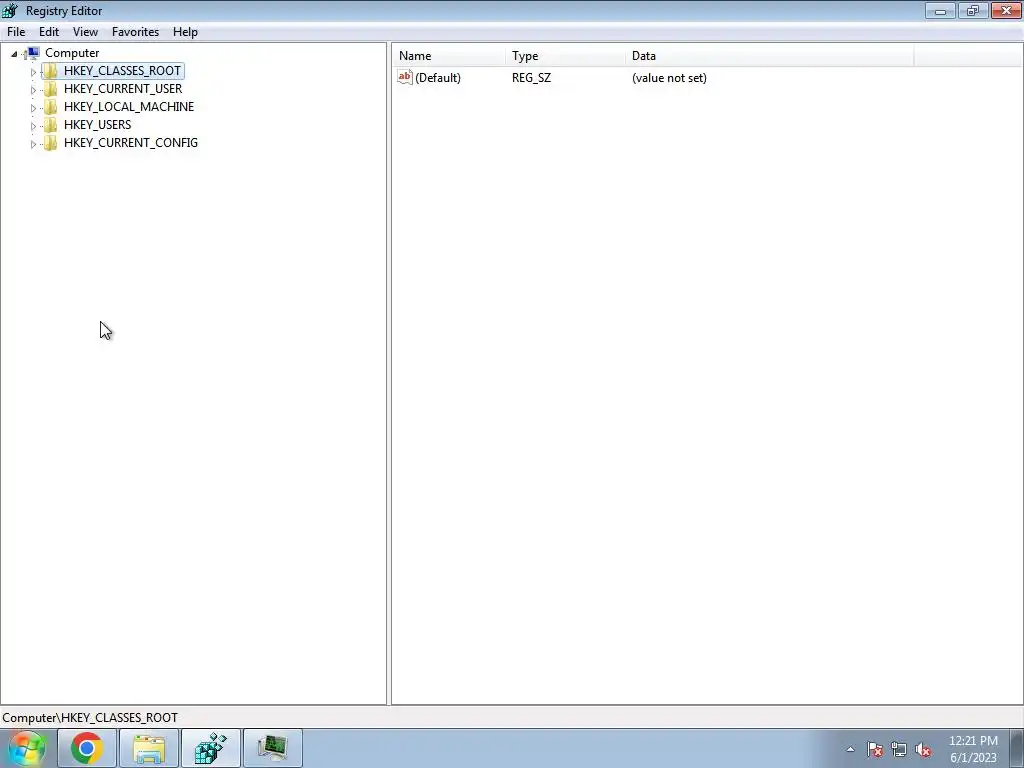The height and width of the screenshot is (768, 1024).
Task: Open the File menu
Action: [x=16, y=32]
